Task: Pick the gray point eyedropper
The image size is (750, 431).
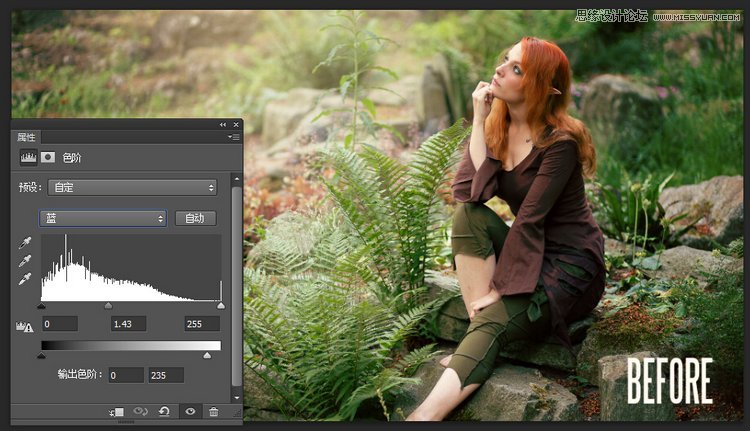Action: coord(25,261)
